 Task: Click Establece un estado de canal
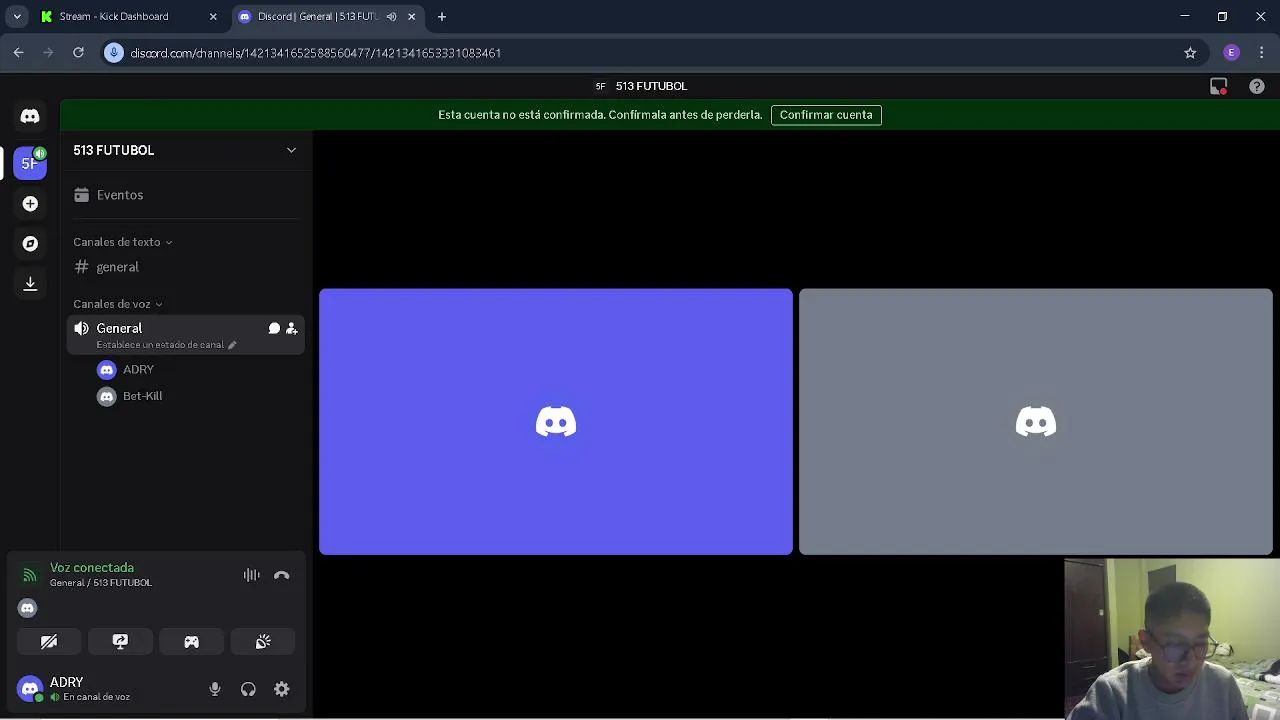click(160, 345)
